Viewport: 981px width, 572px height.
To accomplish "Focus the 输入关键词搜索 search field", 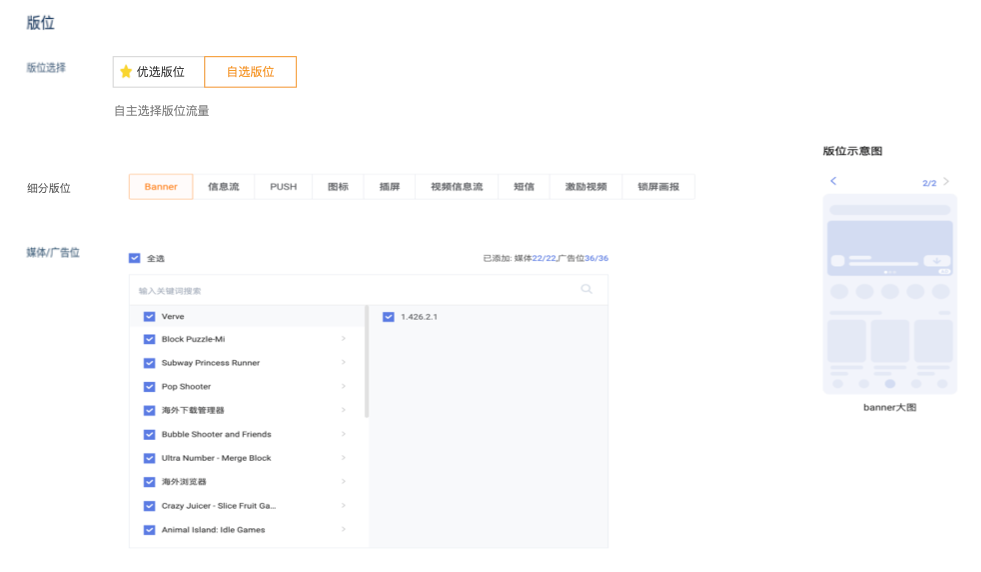I will pos(350,290).
